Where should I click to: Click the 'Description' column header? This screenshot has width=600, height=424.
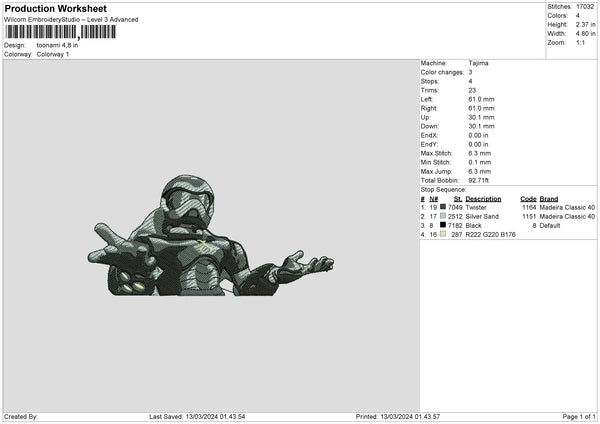point(483,199)
